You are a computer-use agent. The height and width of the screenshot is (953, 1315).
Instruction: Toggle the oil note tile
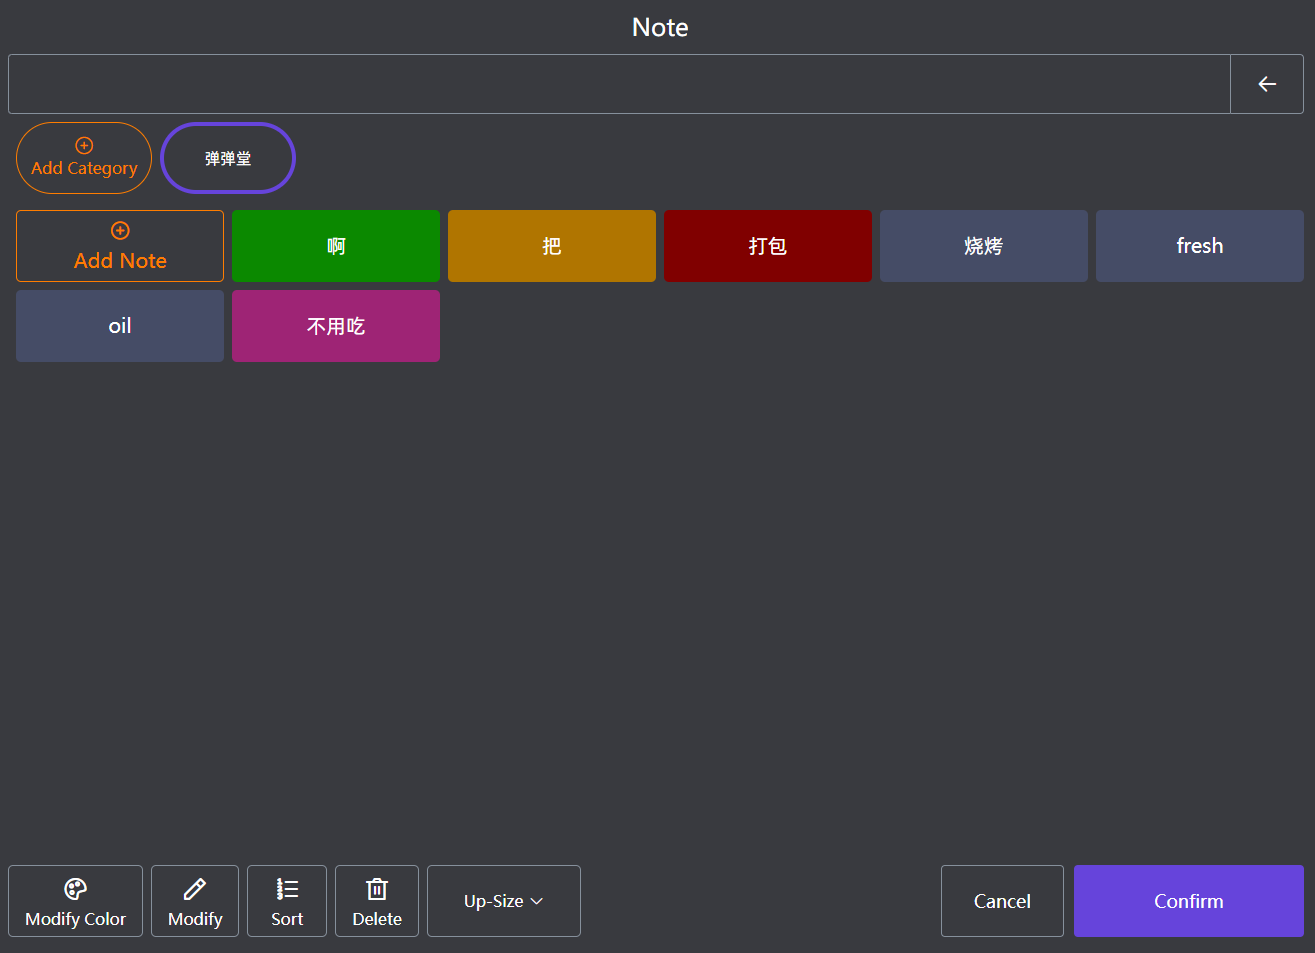click(120, 326)
